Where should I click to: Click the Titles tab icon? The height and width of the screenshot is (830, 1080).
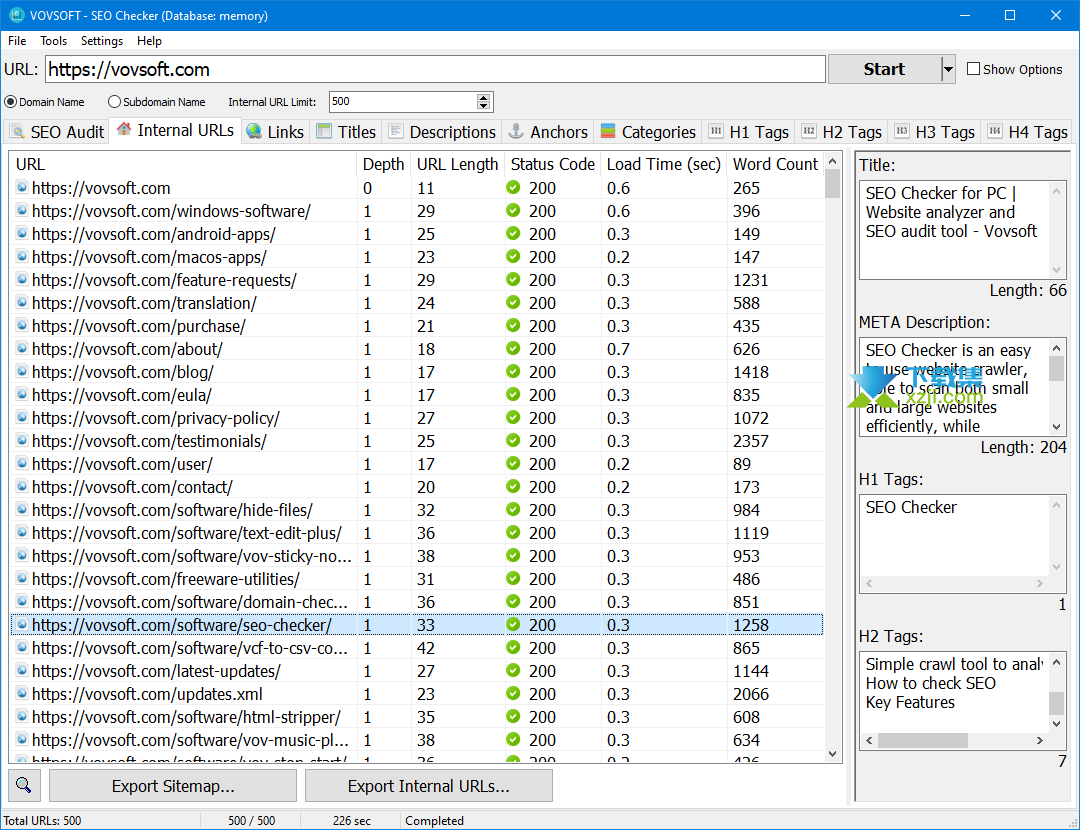[x=324, y=131]
